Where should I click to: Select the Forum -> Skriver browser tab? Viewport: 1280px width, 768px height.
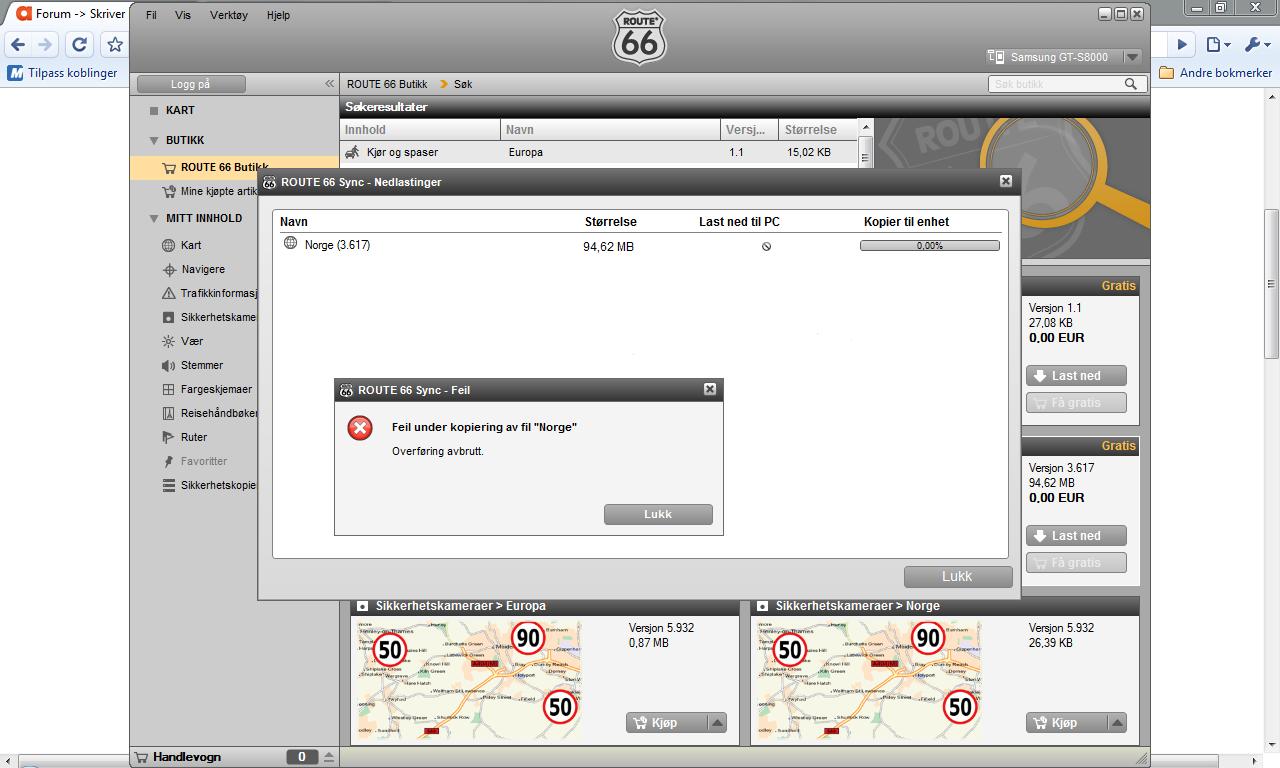point(70,14)
